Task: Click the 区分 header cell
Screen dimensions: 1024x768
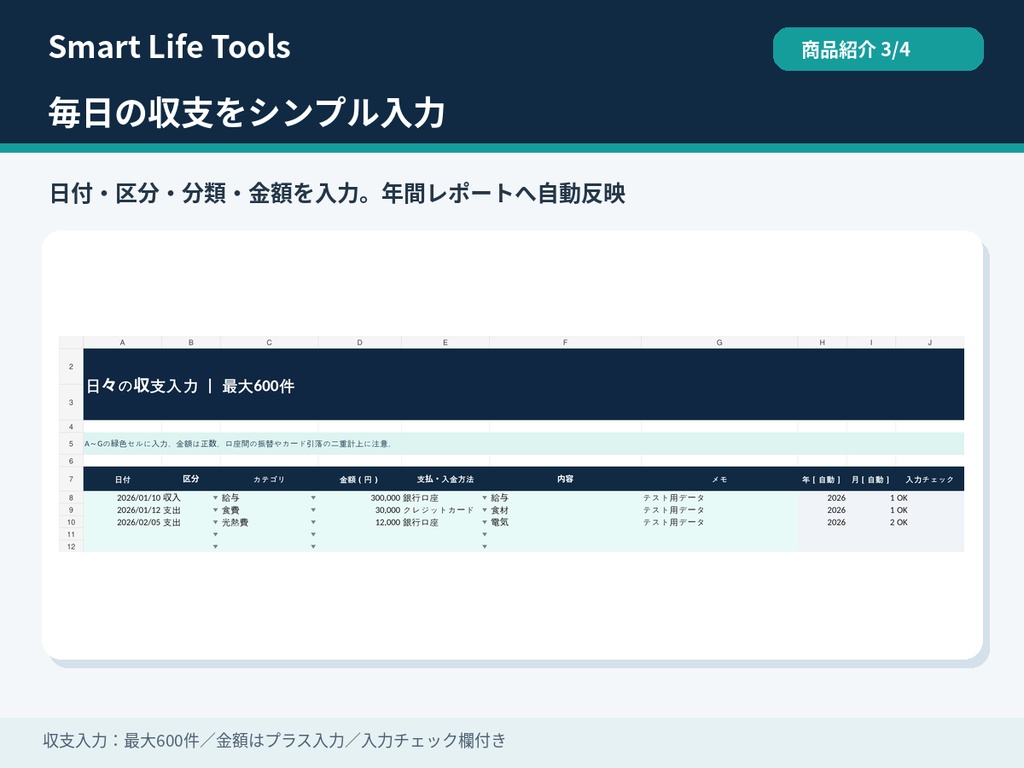Action: coord(191,479)
